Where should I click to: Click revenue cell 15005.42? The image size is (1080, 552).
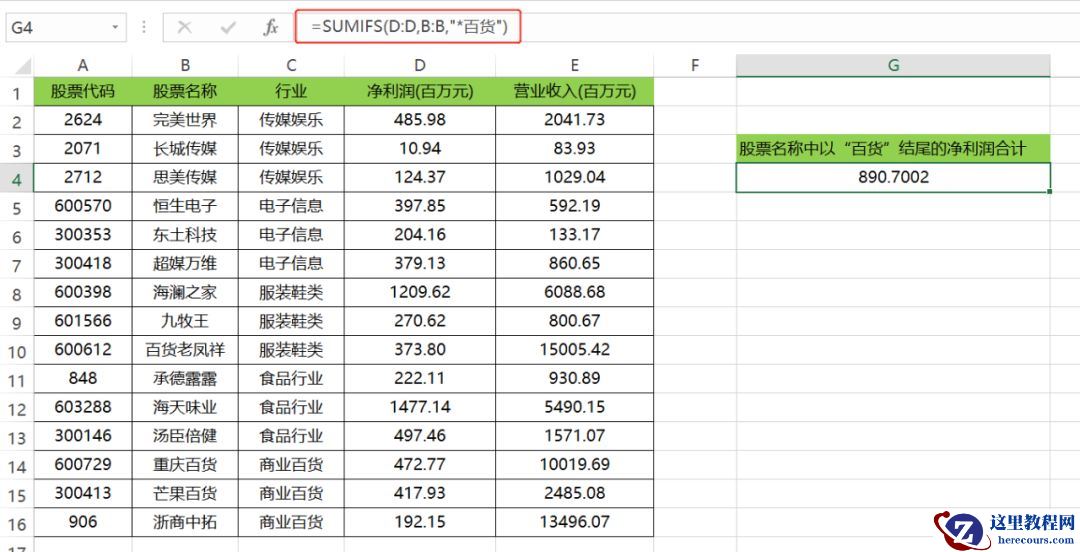(574, 350)
